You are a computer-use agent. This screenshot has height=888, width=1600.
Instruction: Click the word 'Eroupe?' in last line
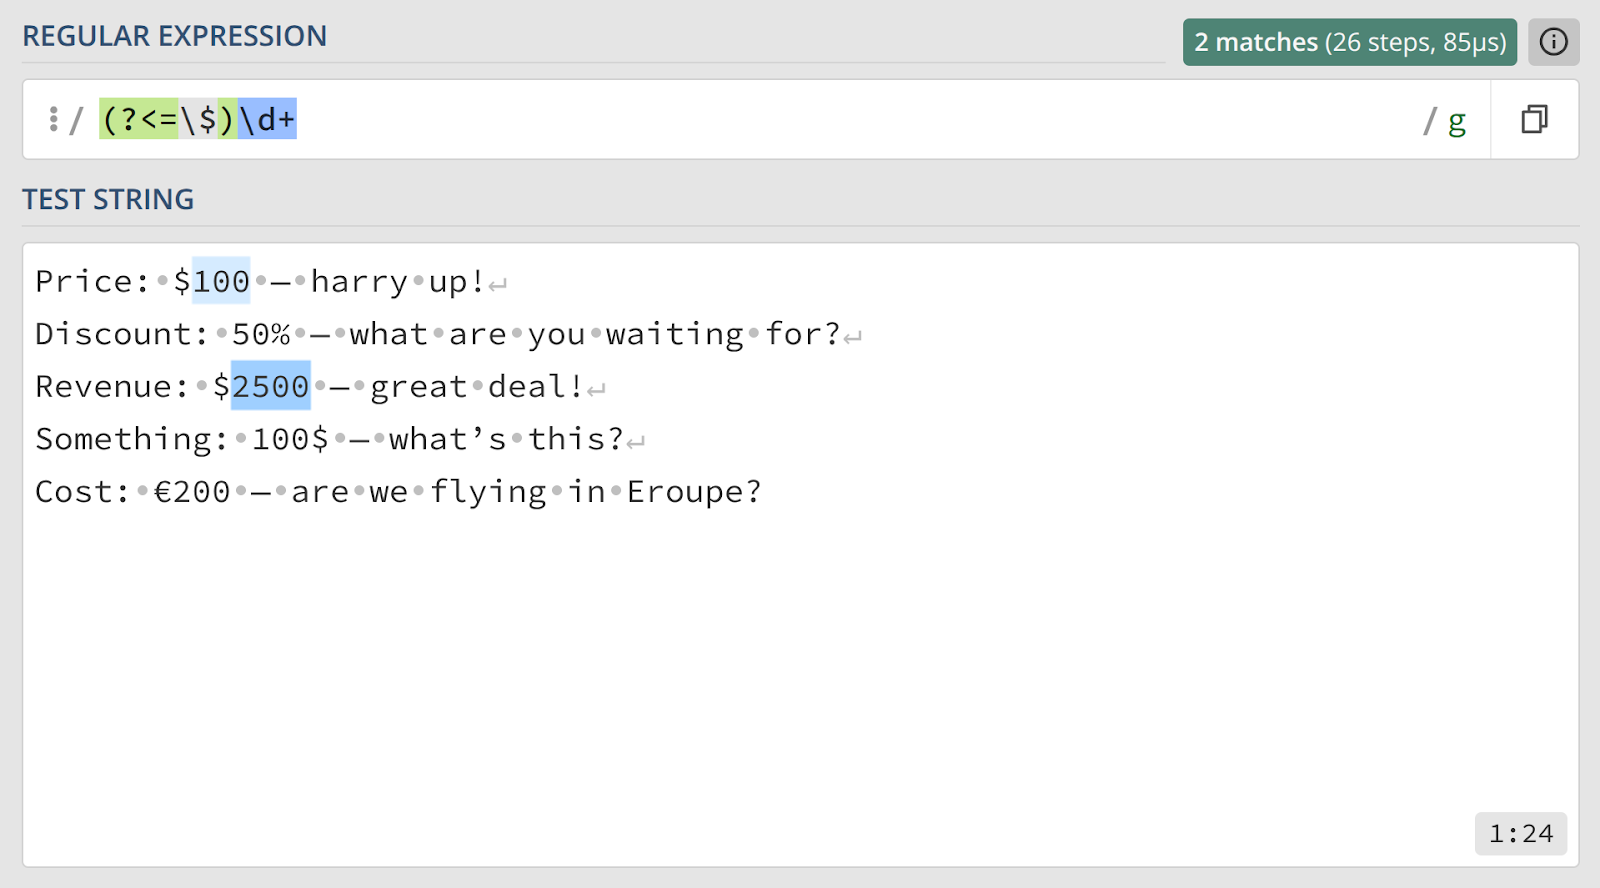[x=694, y=491]
